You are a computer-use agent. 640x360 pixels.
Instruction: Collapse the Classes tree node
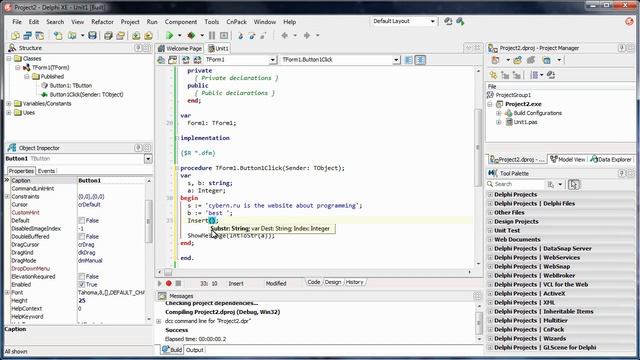[x=9, y=59]
